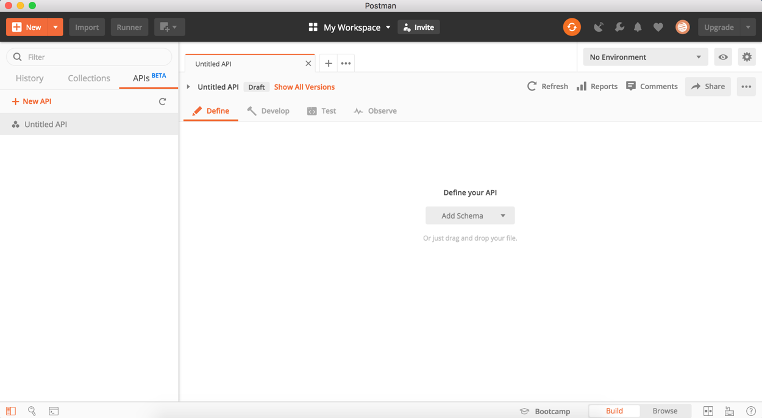The width and height of the screenshot is (762, 418).
Task: Toggle the sidebar visibility icon in status bar
Action: point(11,411)
